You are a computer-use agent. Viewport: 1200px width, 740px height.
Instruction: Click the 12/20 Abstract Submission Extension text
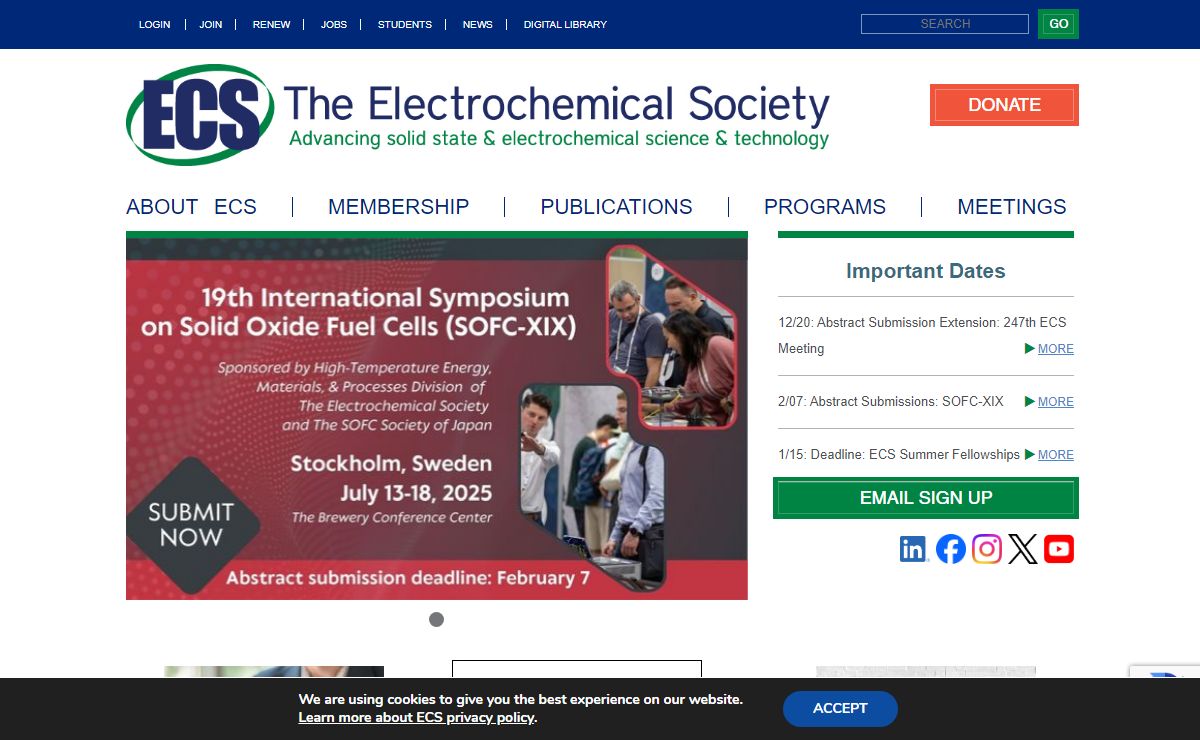pos(922,335)
